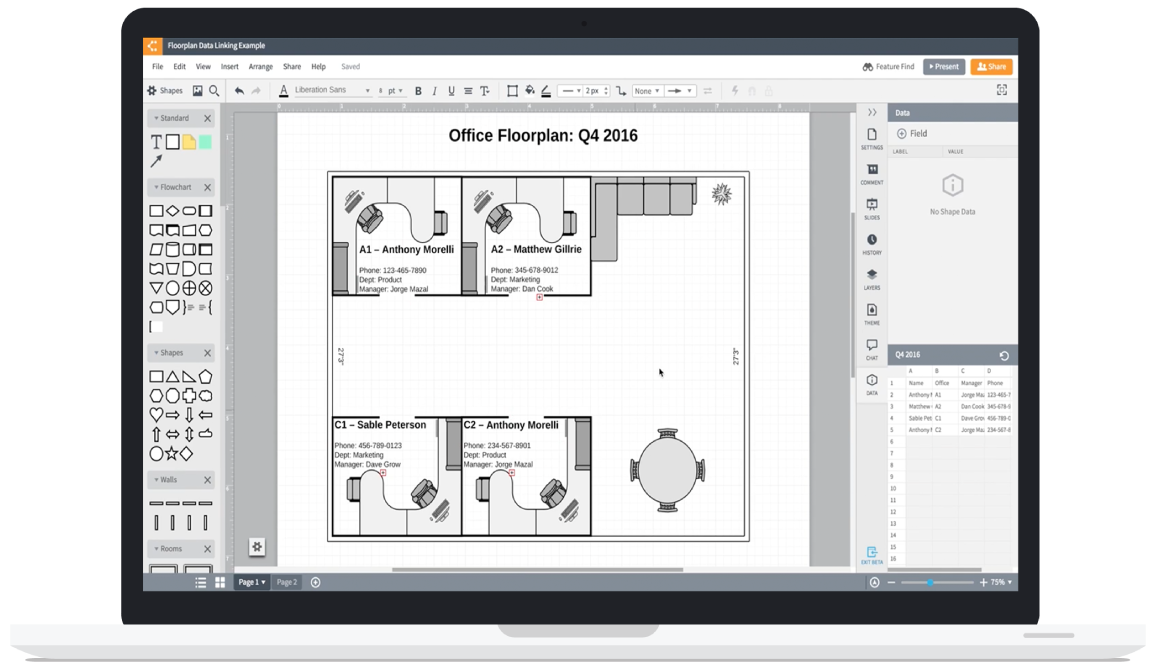
Task: Close the Shapes library section
Action: (208, 353)
